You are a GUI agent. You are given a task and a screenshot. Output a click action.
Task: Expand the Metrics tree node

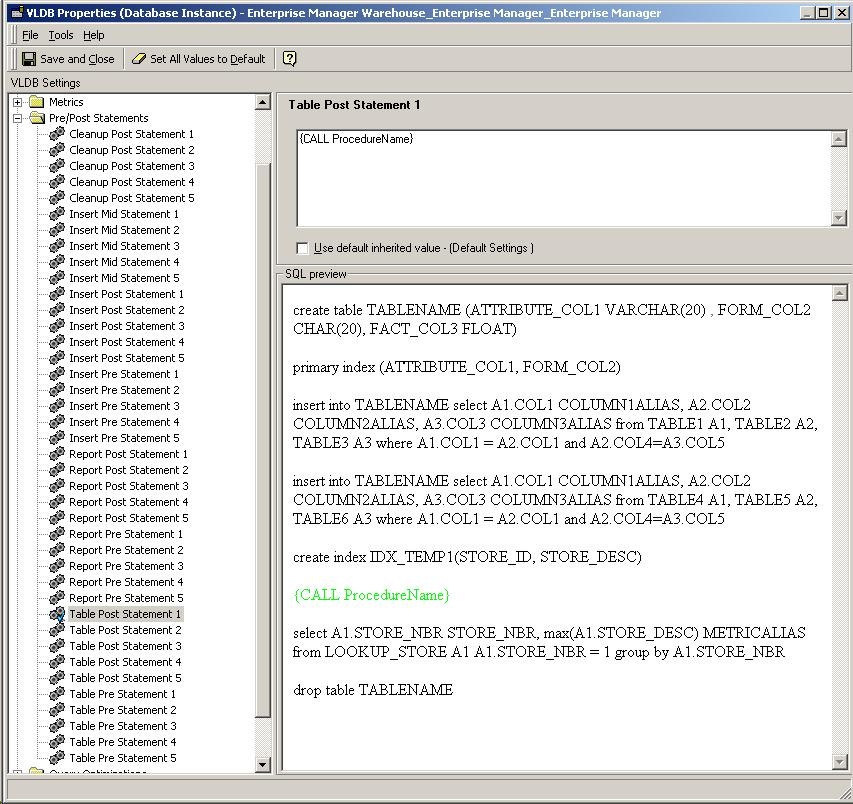pos(18,102)
